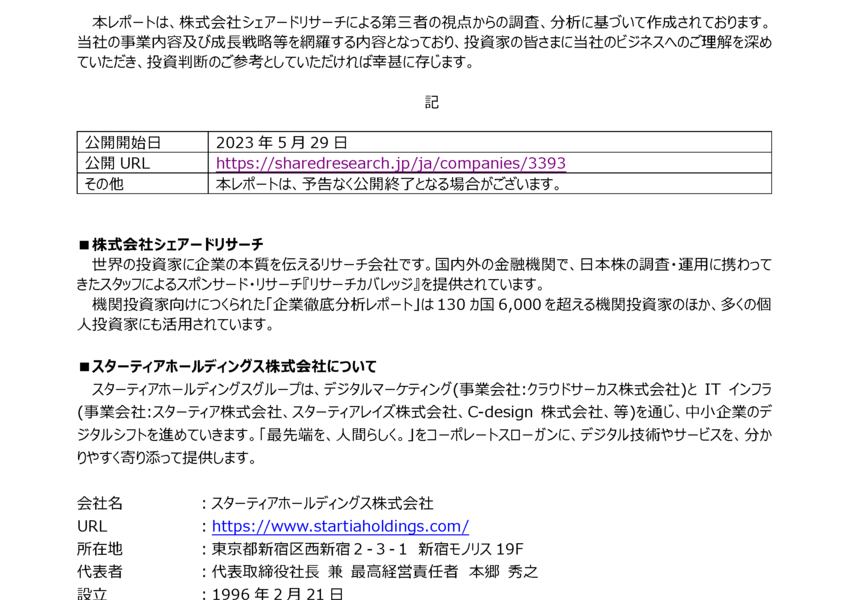
Task: Click the text 'クラウドサーカス株式会社'
Action: click(x=603, y=390)
